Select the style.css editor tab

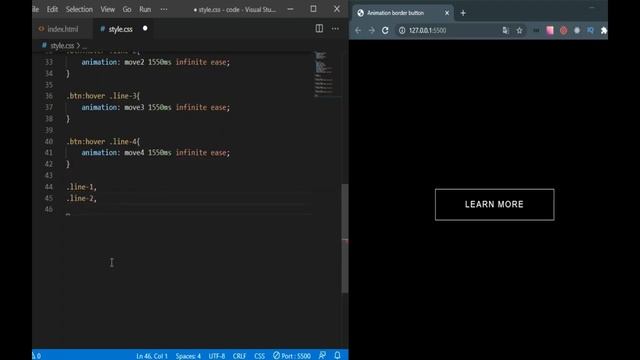click(120, 29)
